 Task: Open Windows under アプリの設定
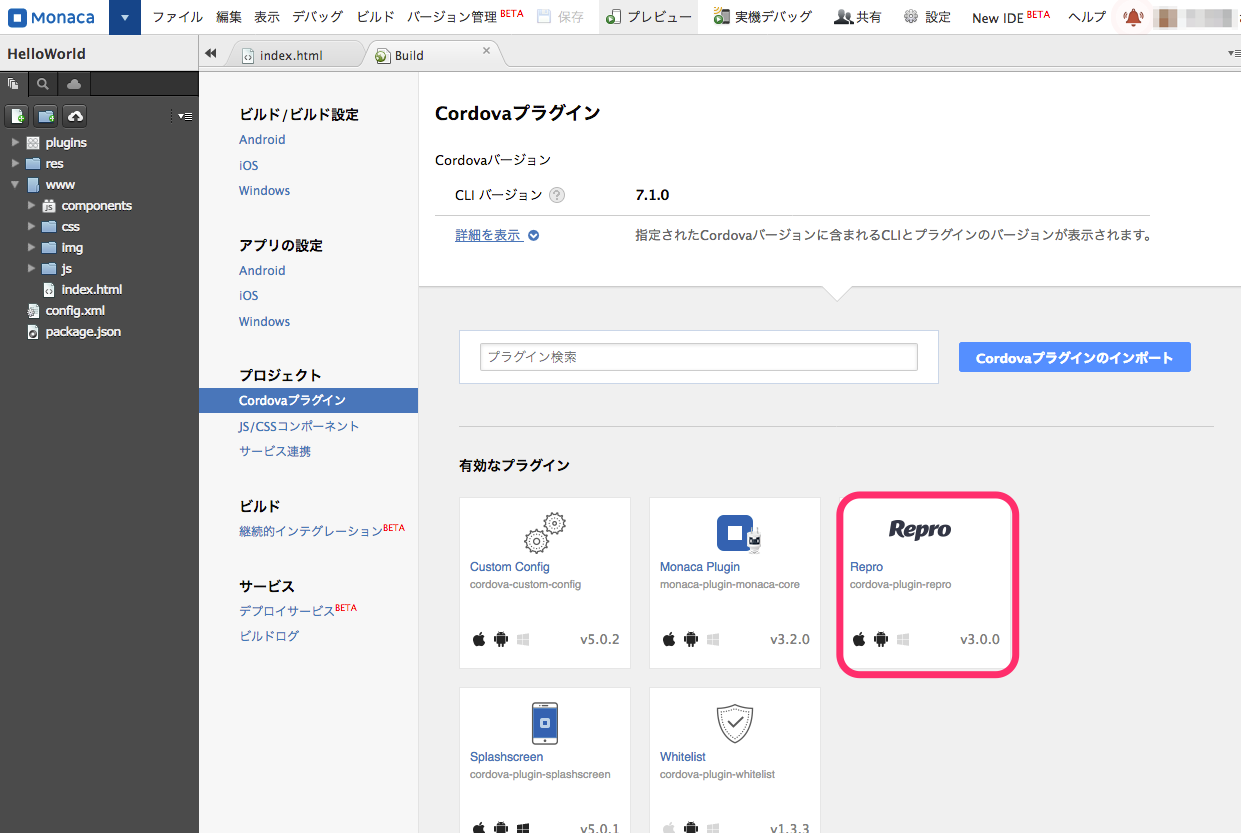click(x=264, y=321)
